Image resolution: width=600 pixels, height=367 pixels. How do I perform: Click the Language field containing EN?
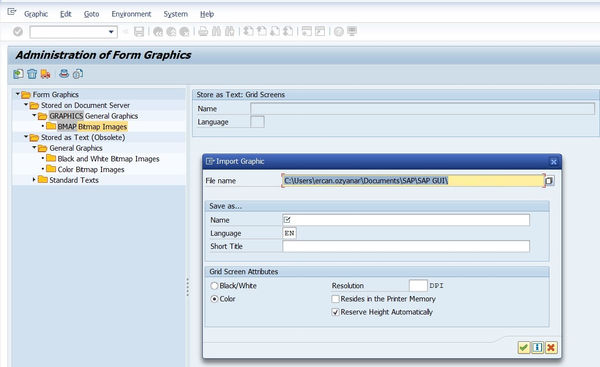coord(289,233)
